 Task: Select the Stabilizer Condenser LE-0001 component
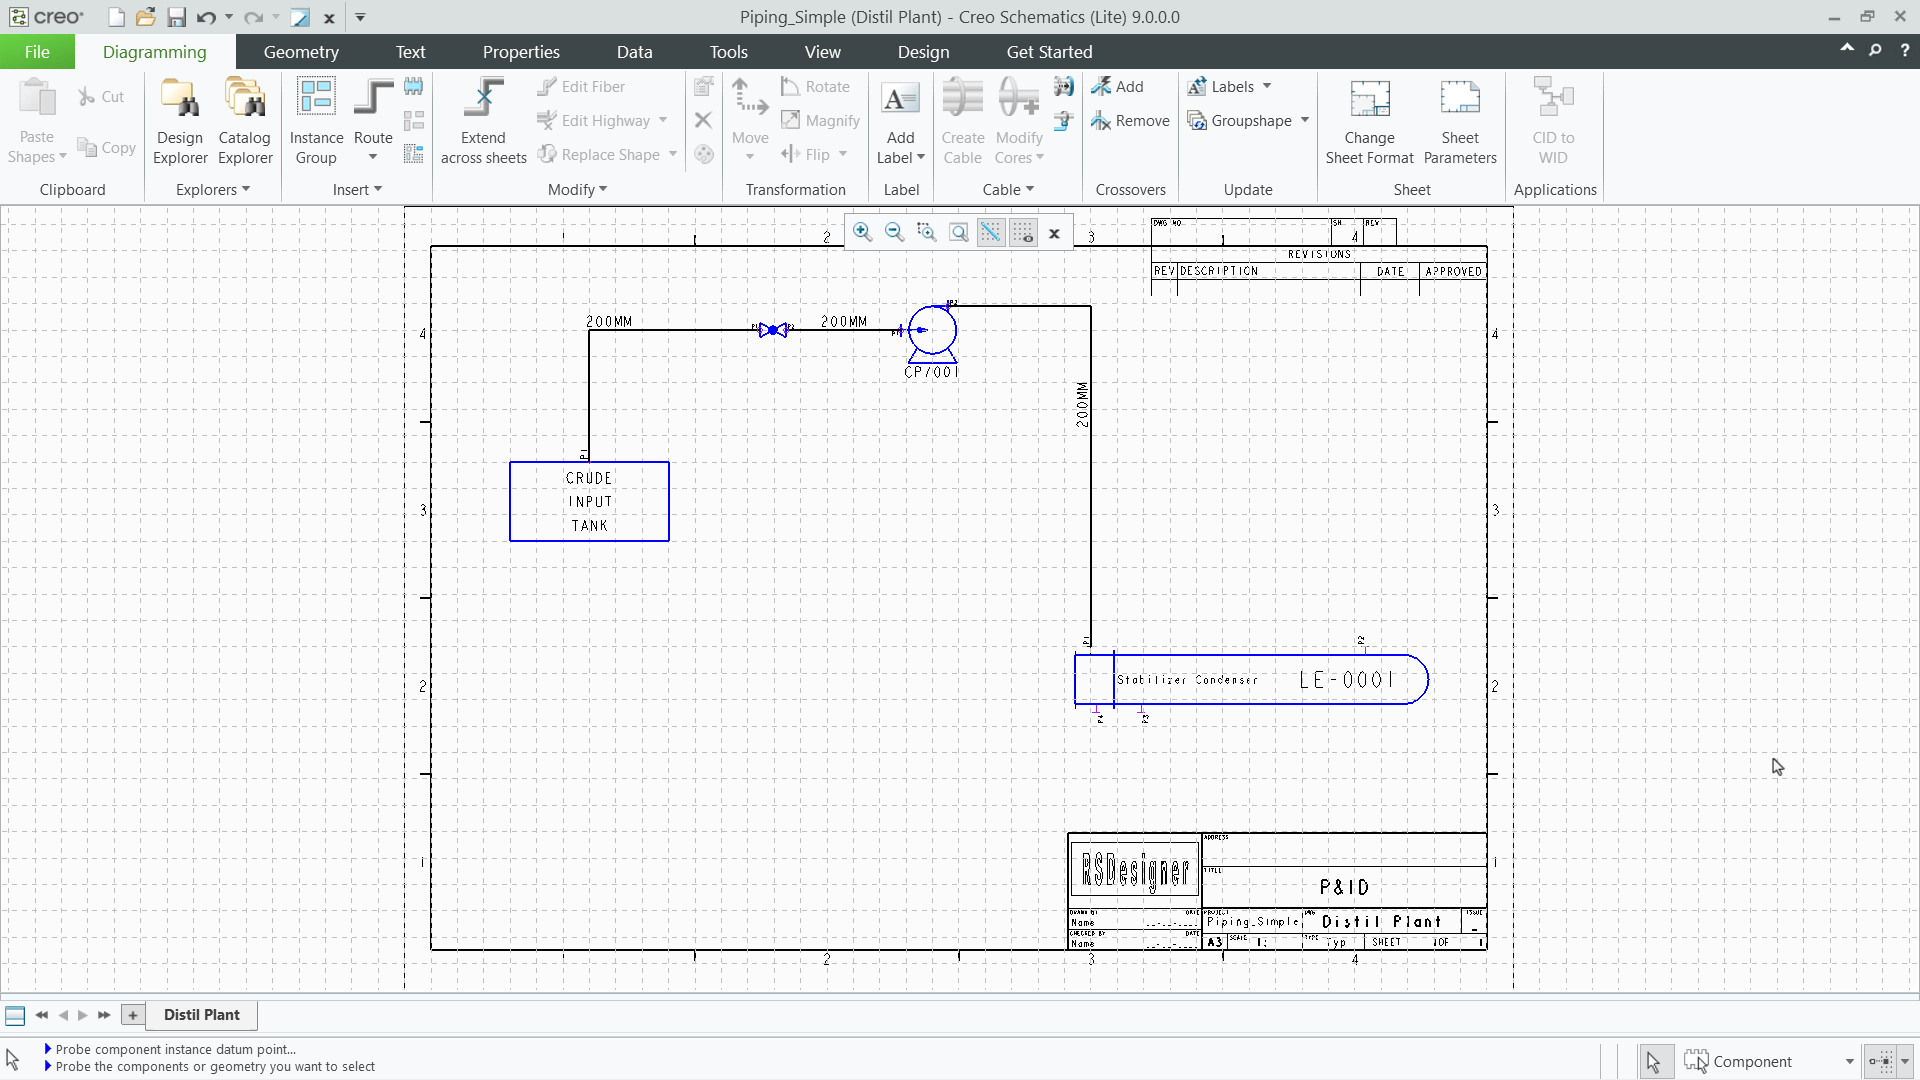(x=1251, y=680)
